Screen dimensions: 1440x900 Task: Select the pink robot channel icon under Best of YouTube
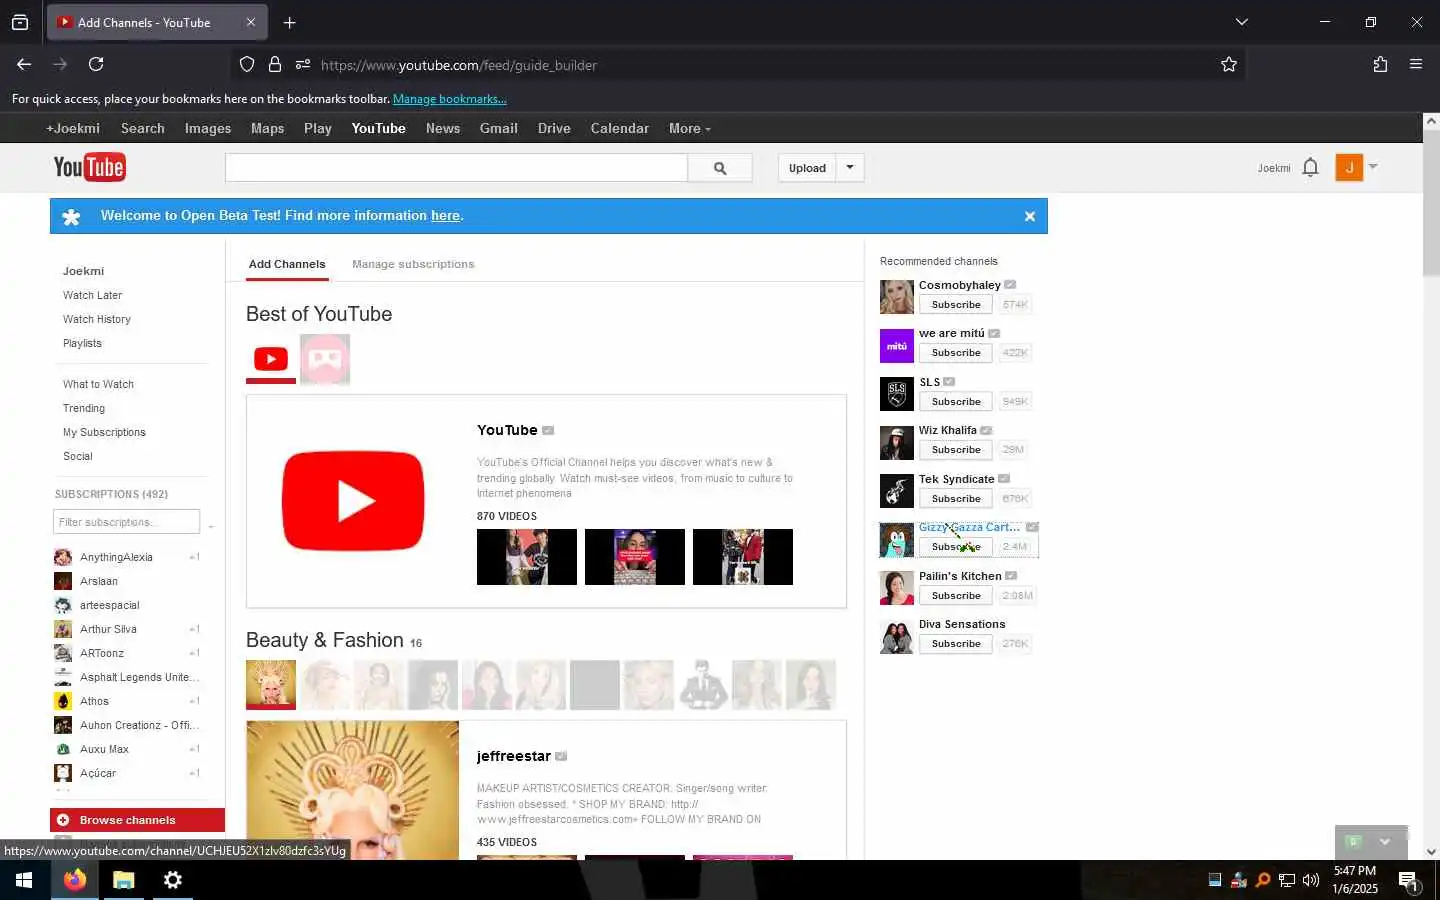click(325, 359)
